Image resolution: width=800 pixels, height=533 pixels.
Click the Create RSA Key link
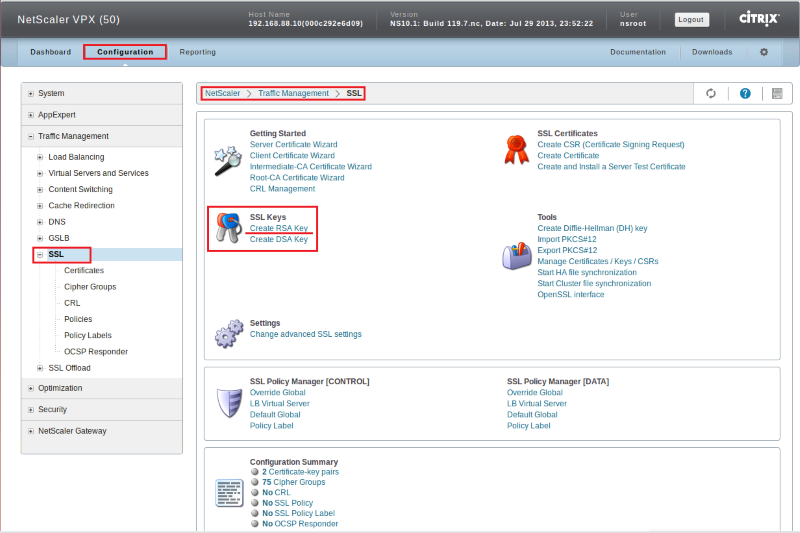279,228
